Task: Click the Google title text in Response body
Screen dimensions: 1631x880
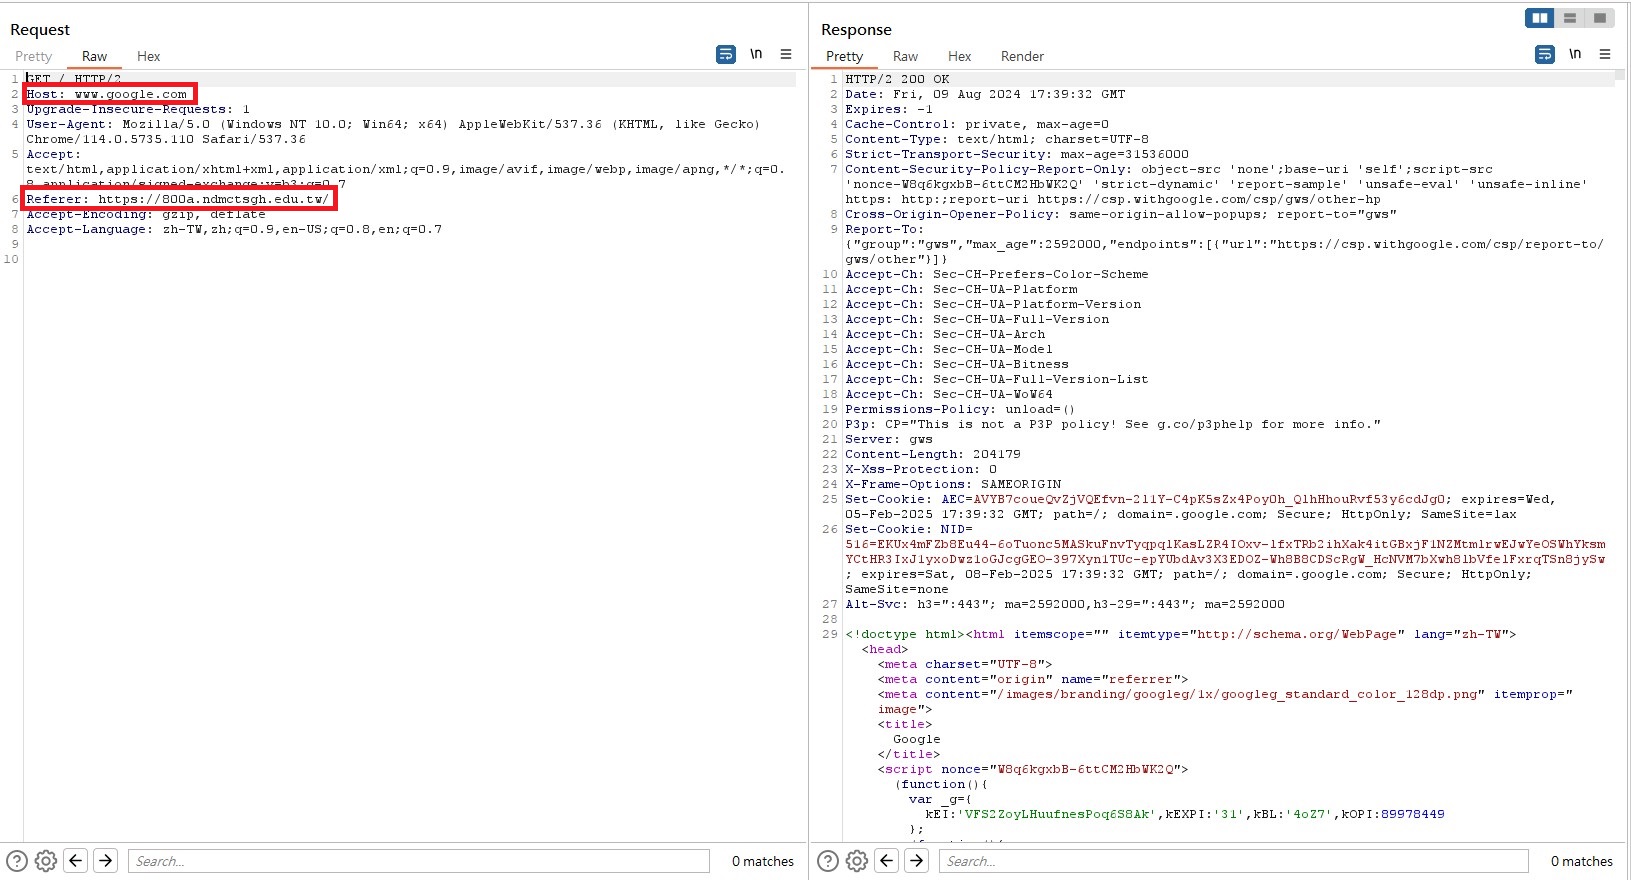Action: [917, 739]
